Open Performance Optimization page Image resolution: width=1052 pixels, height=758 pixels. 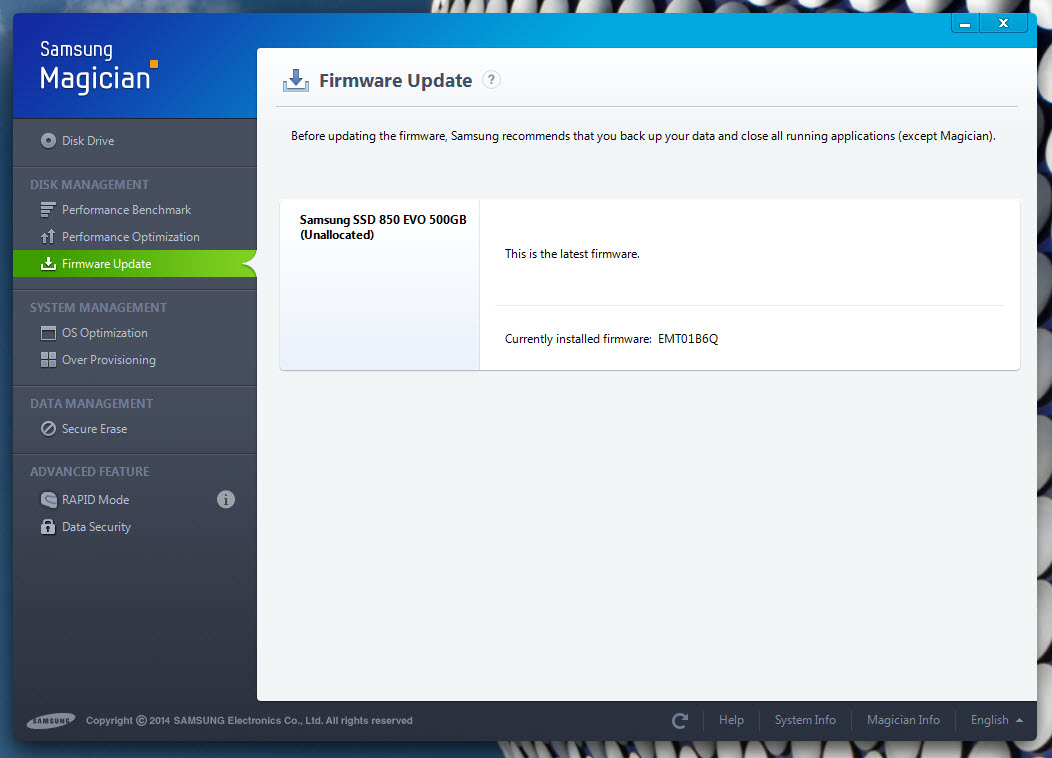coord(135,237)
